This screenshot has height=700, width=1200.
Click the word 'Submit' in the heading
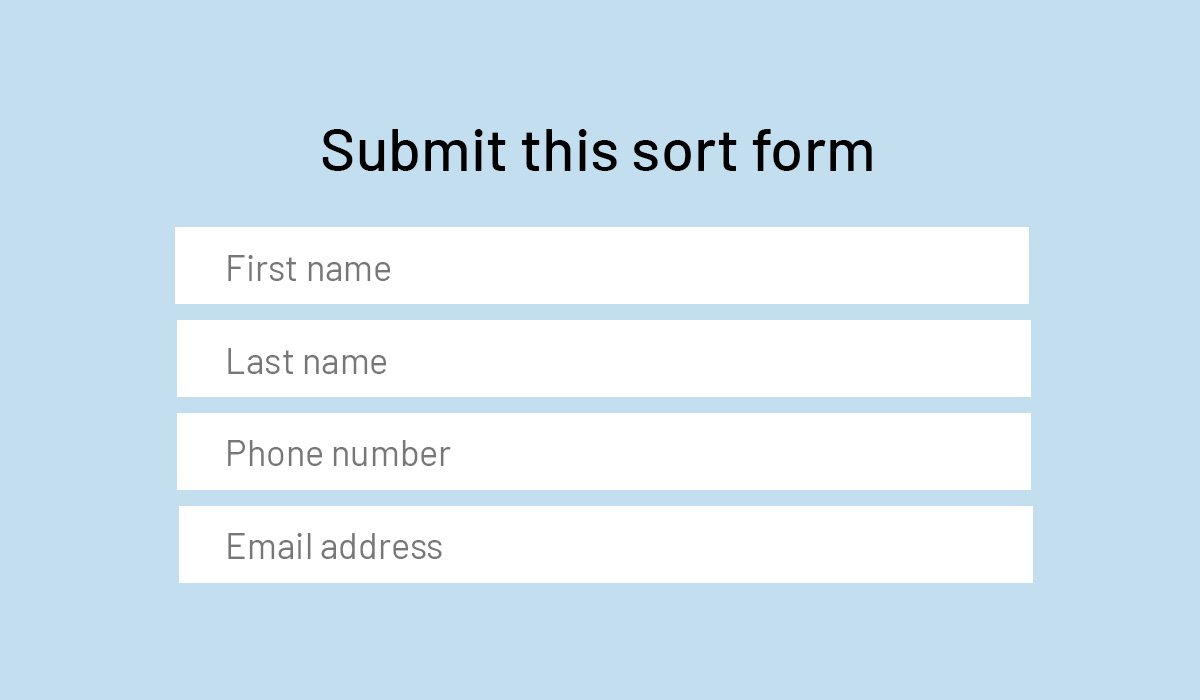(x=413, y=151)
